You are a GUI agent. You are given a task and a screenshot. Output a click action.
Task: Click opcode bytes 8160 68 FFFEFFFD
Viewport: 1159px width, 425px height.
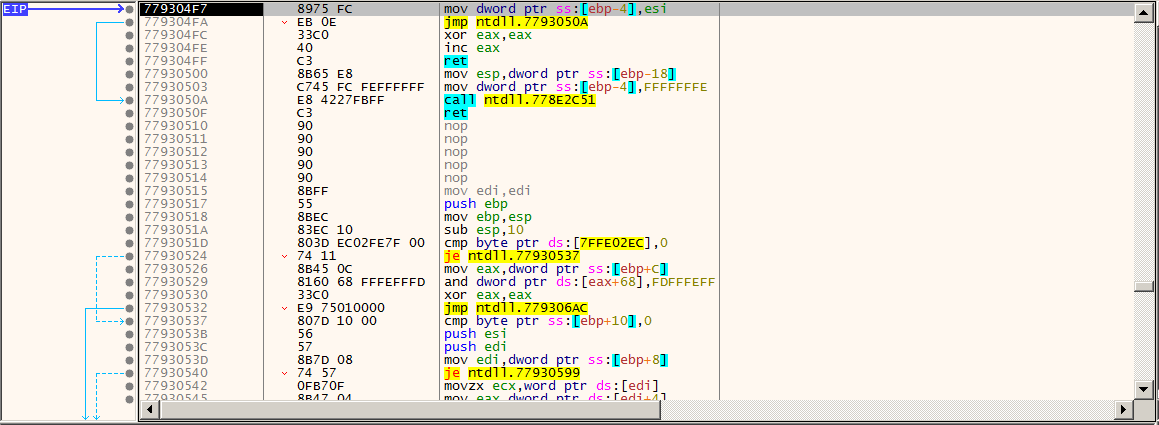click(360, 282)
